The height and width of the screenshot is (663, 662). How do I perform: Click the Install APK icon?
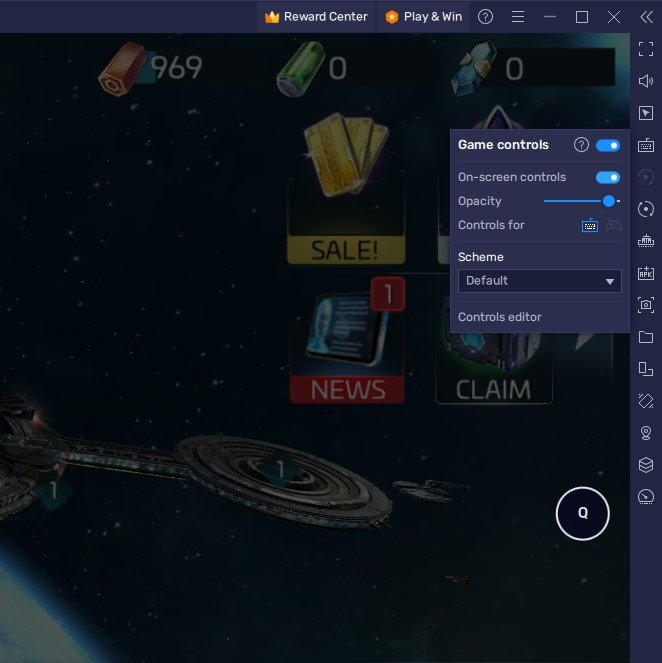[x=646, y=273]
